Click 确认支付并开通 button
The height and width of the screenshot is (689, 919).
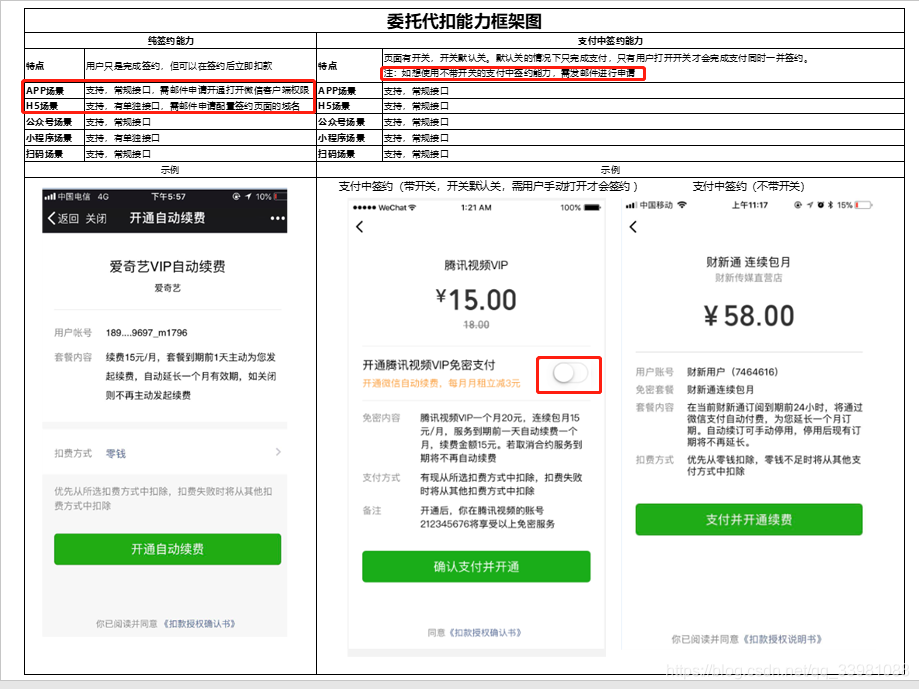point(476,567)
